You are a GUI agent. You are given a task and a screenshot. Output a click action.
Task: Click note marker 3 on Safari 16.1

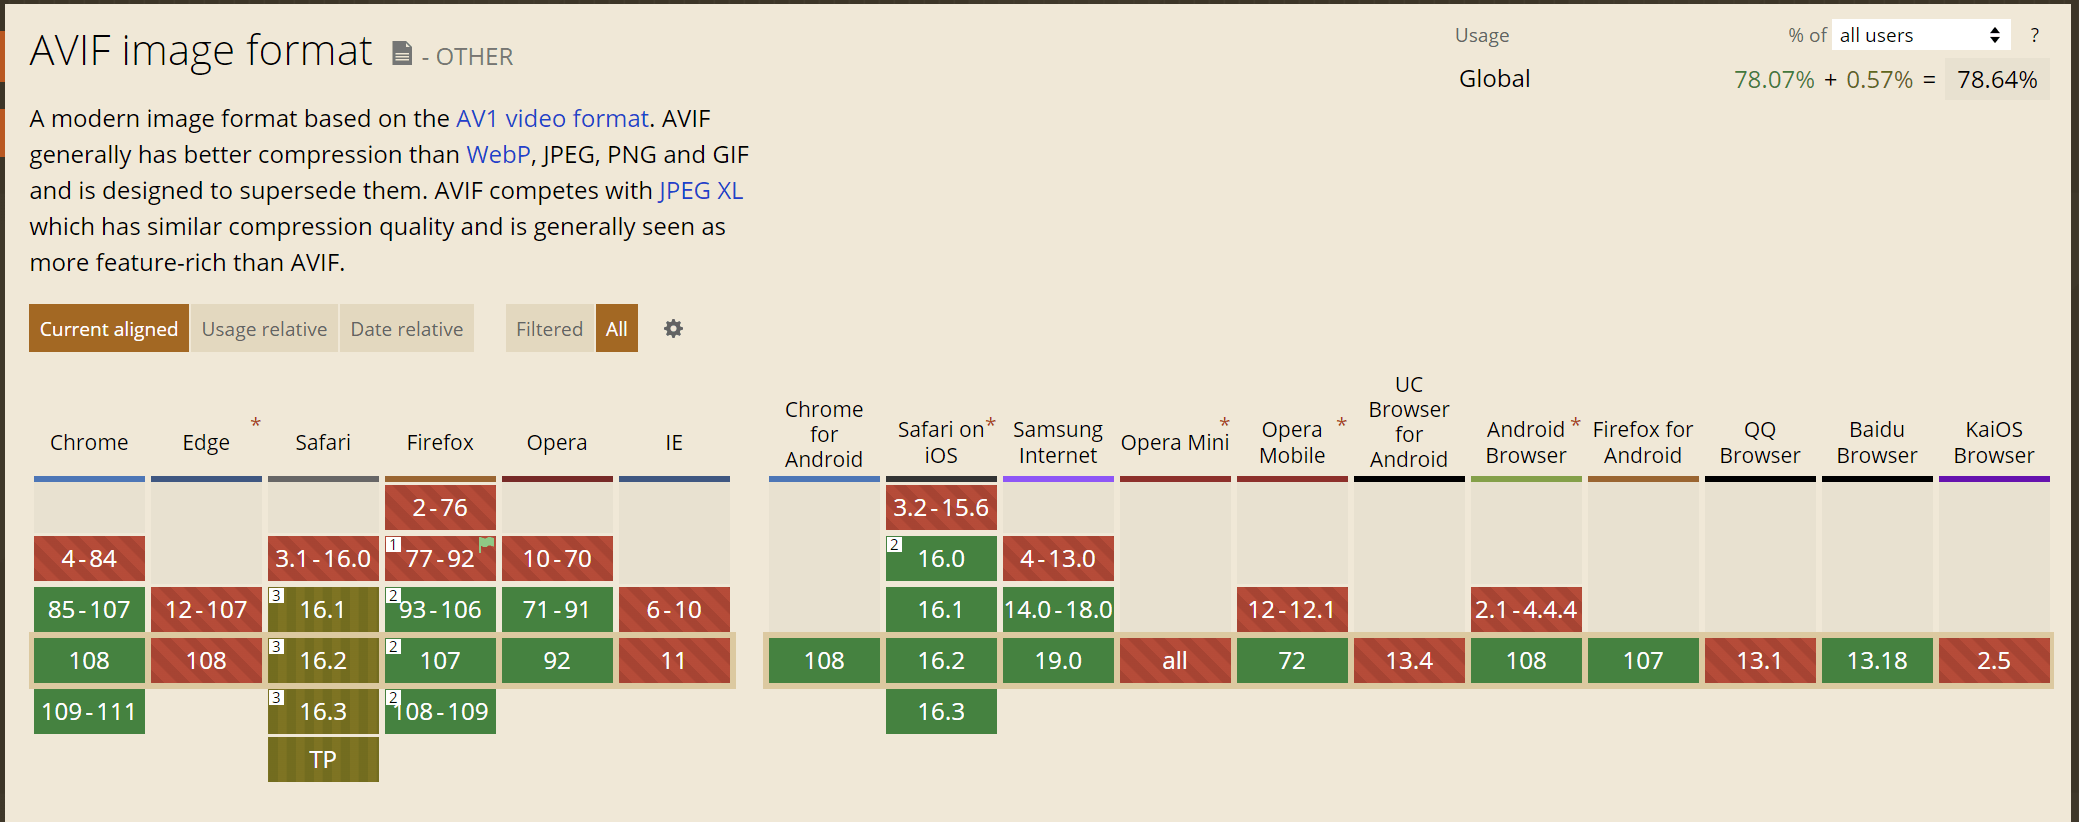[x=277, y=596]
